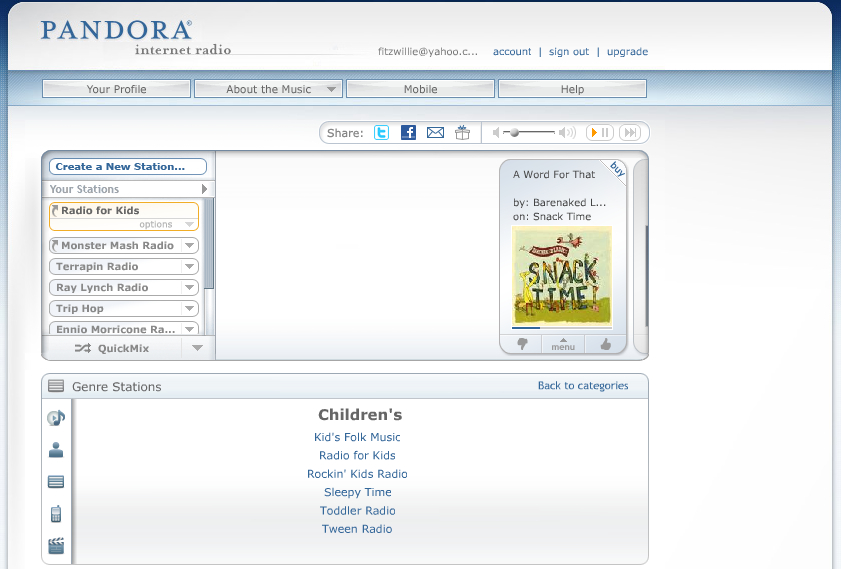Open Sleepy Time genre station
This screenshot has width=841, height=569.
[357, 492]
